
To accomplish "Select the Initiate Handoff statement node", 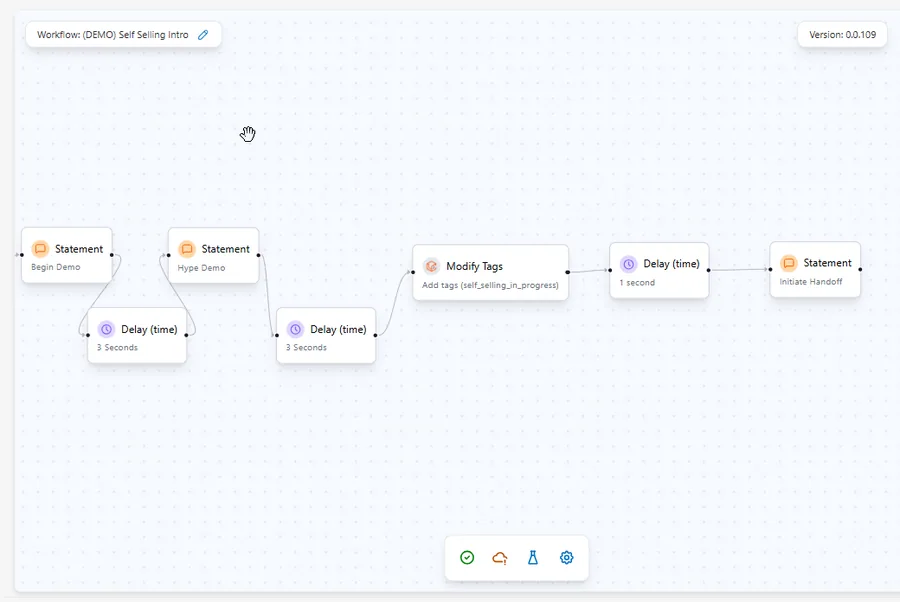I will 815,269.
